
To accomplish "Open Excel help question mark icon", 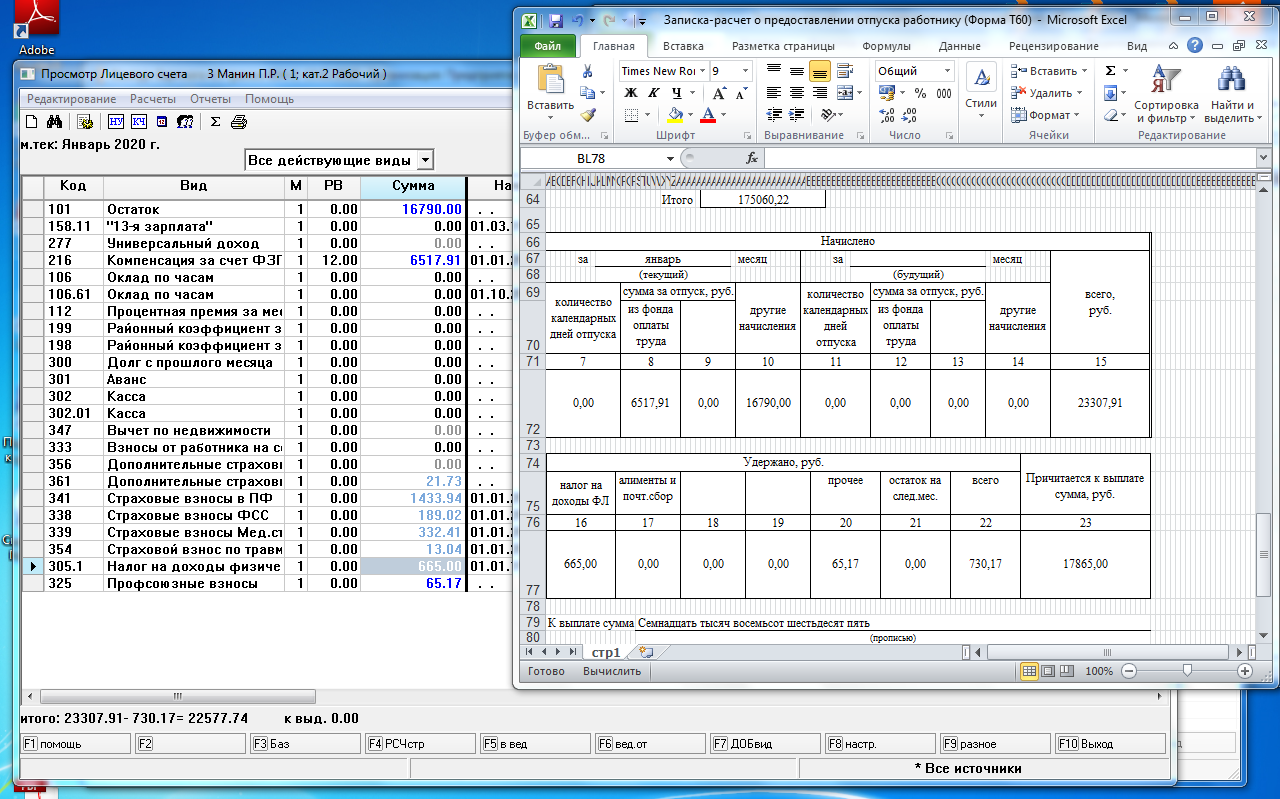I will [x=1194, y=46].
